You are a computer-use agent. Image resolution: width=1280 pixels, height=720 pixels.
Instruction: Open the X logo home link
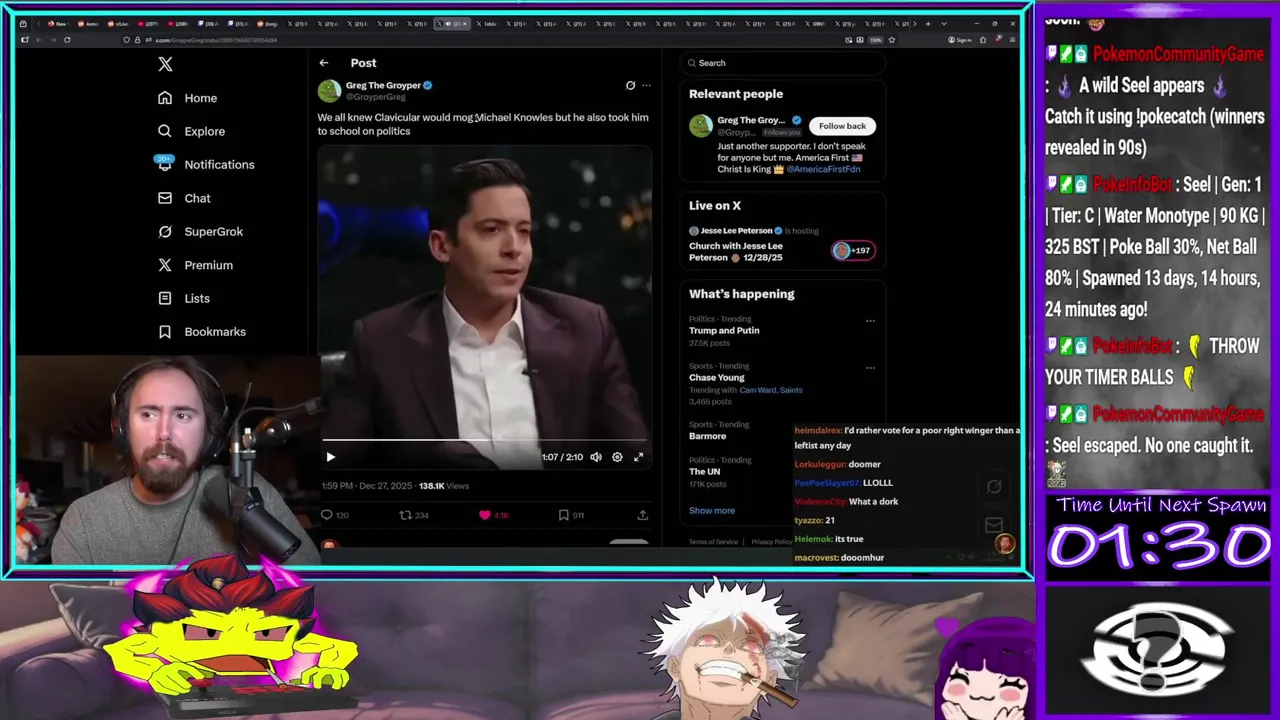[165, 64]
